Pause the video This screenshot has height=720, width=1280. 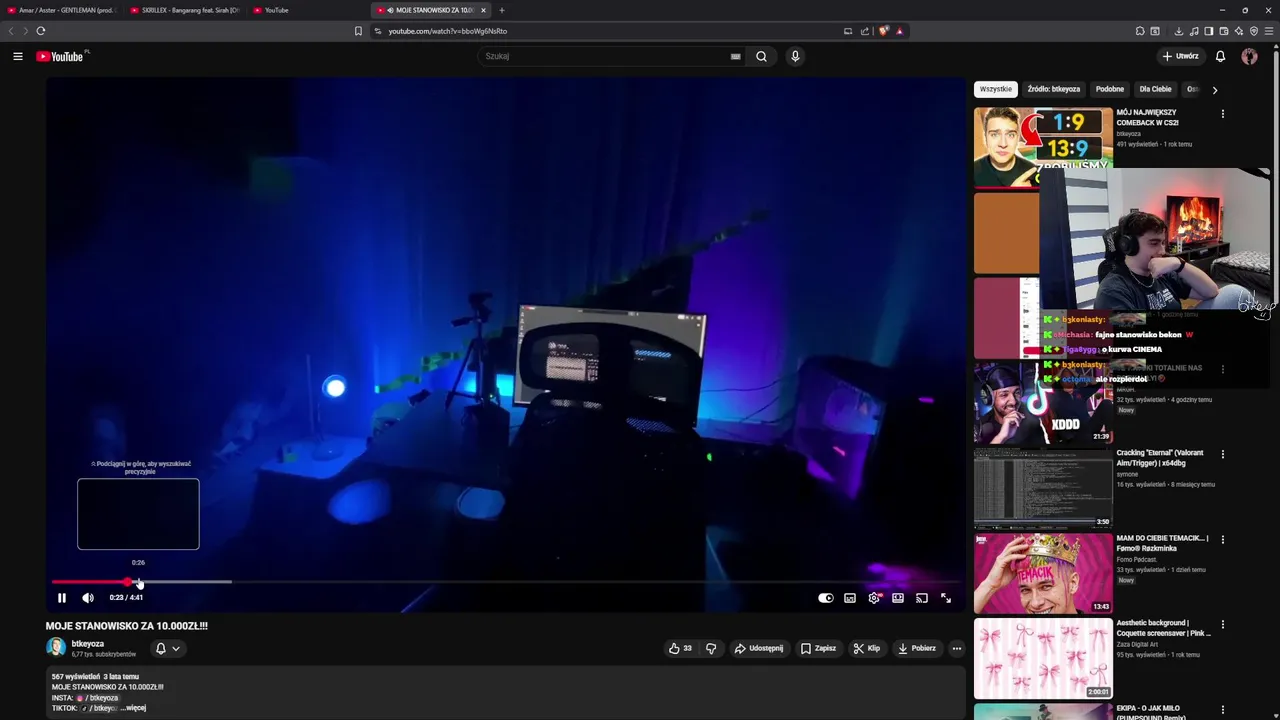[x=61, y=598]
